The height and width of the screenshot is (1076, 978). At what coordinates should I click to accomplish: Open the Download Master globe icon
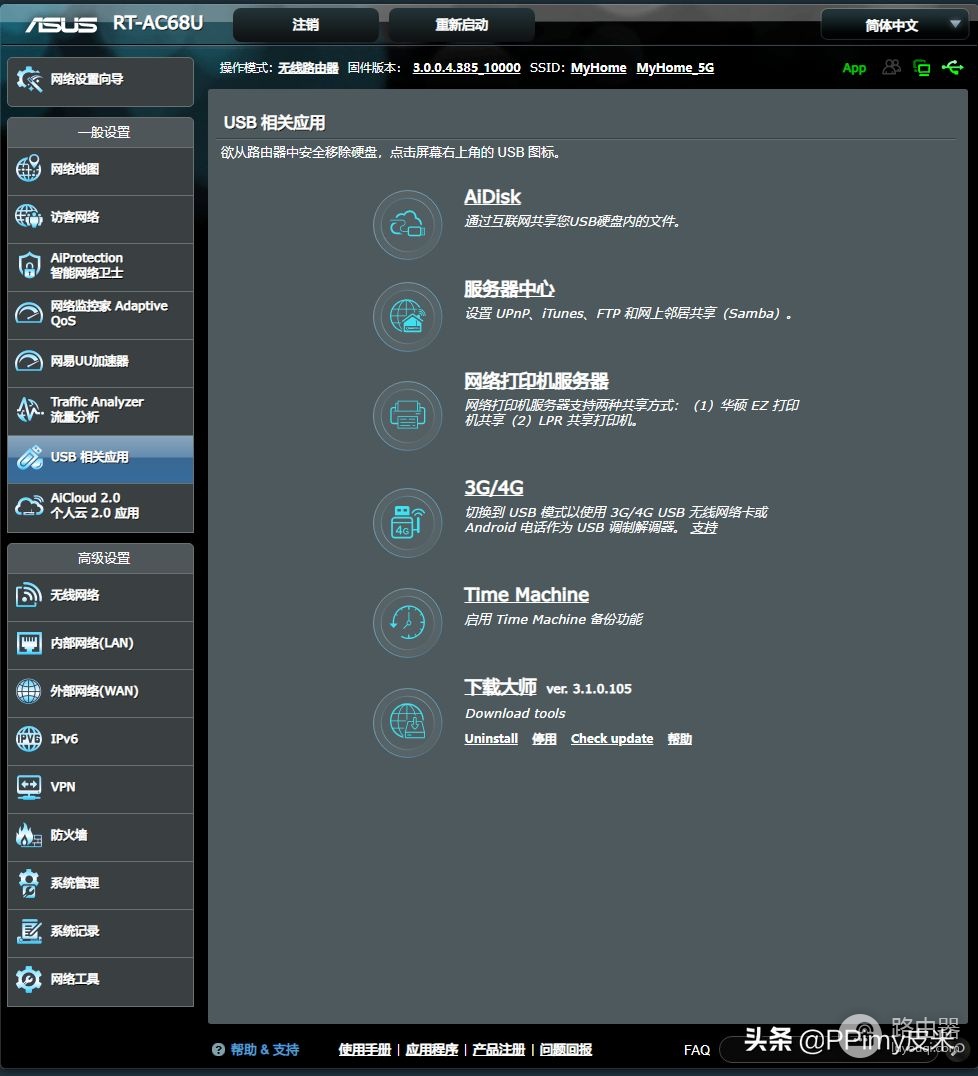[x=407, y=723]
